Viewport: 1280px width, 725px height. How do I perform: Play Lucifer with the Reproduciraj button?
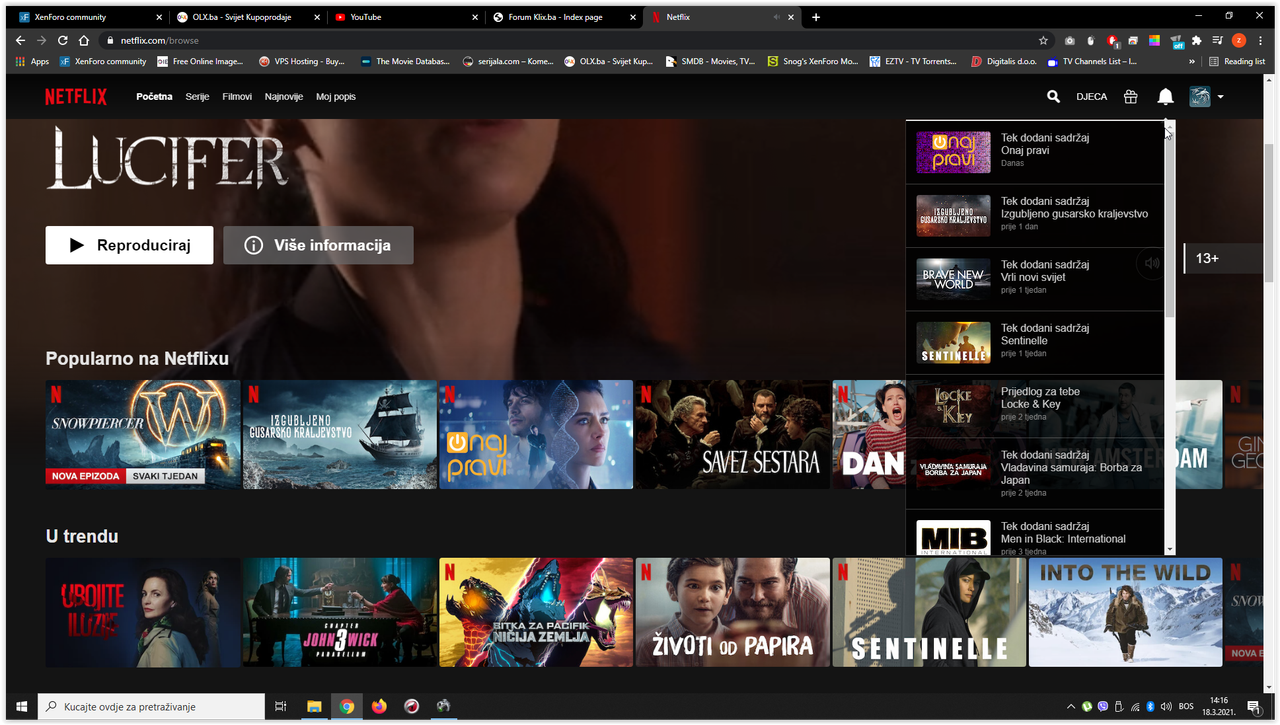[129, 245]
